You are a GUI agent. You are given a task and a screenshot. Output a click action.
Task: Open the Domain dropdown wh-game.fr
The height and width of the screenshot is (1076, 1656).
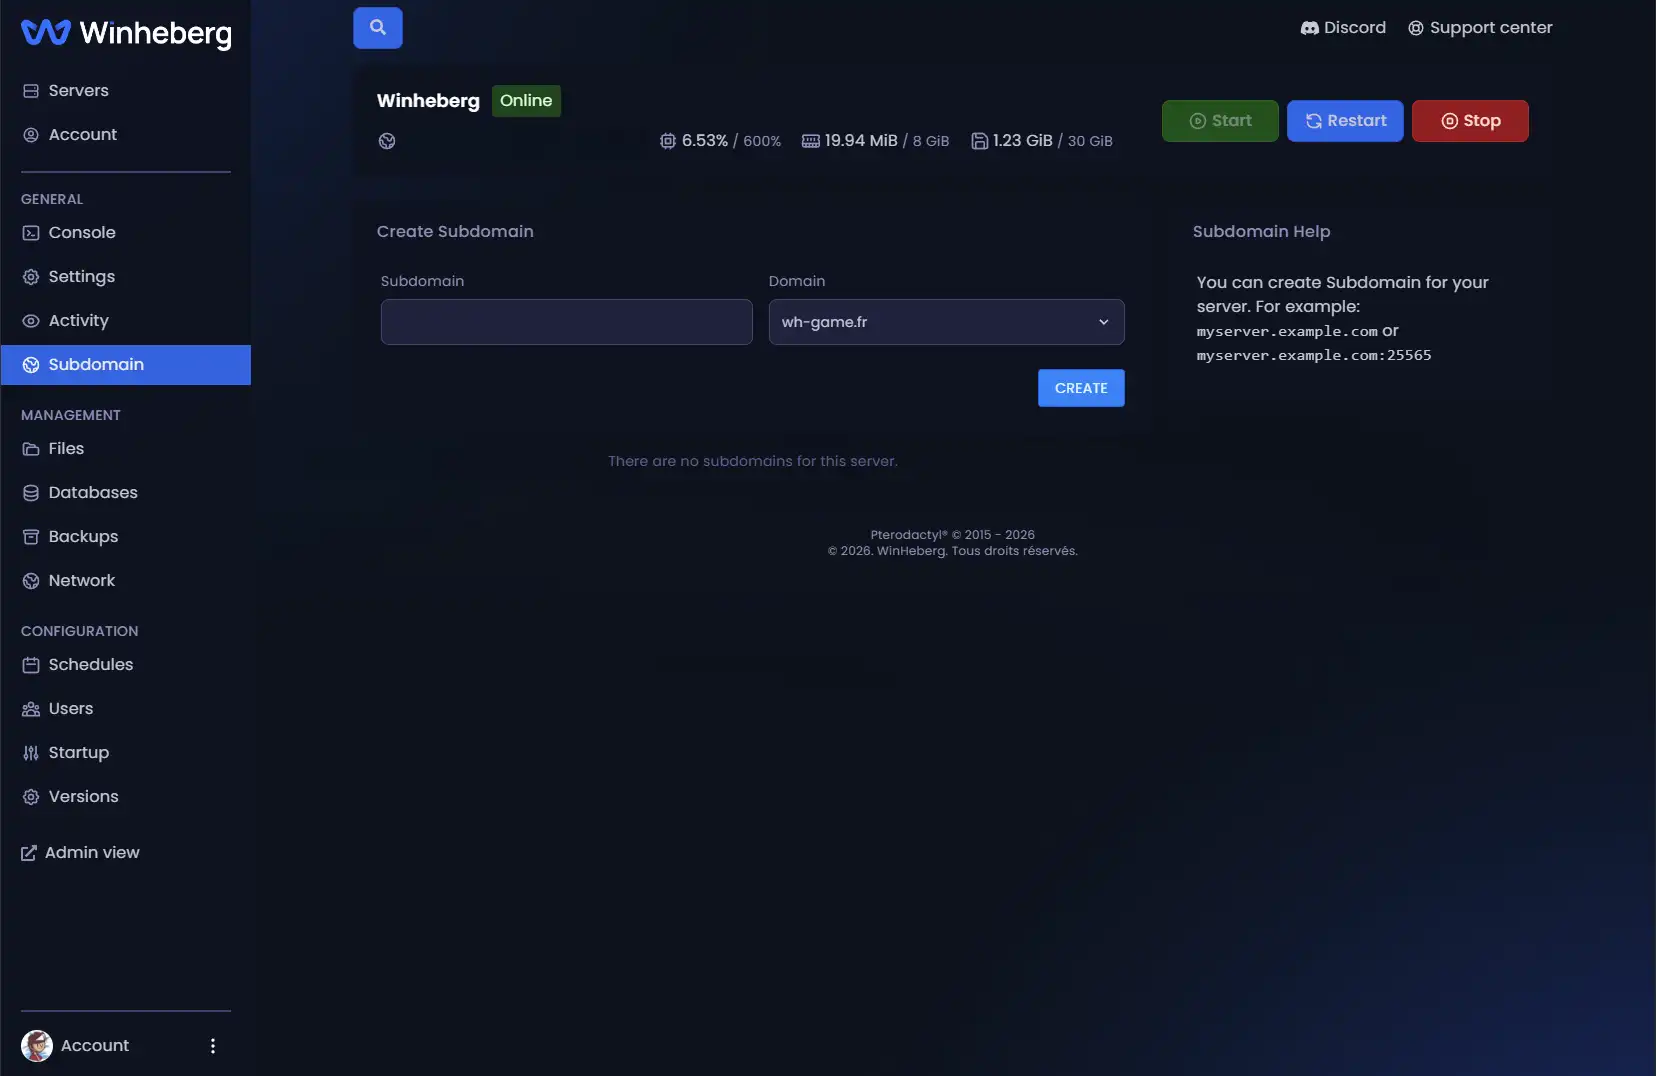point(947,322)
